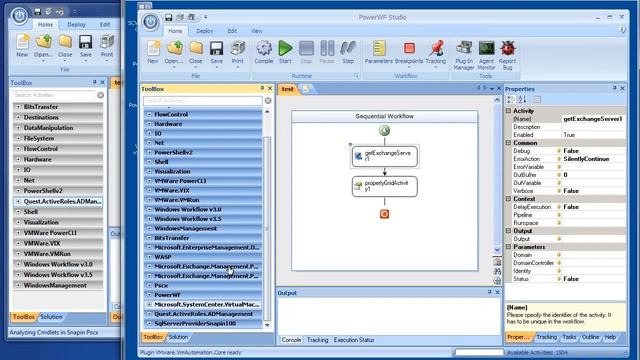
Task: Expand BitsTransfer in background window ToolBox
Action: click(18, 107)
